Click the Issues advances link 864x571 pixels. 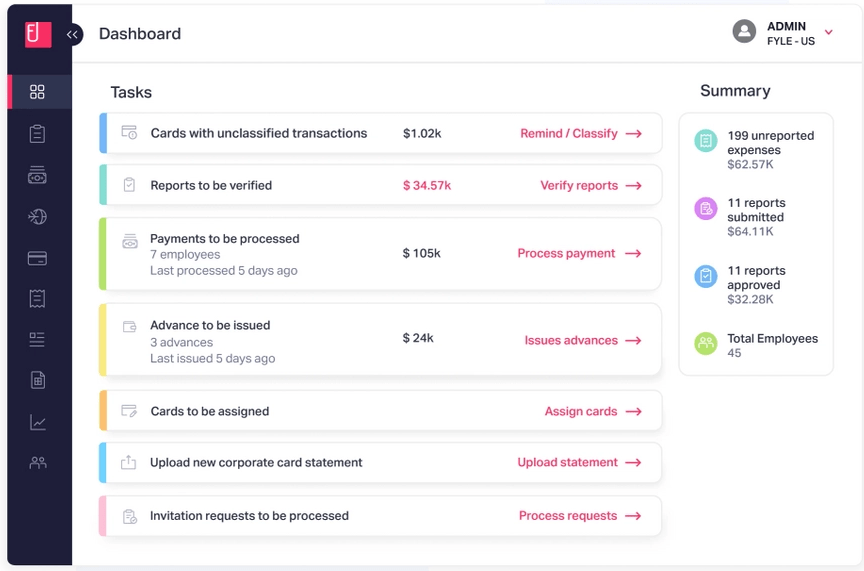(x=571, y=340)
